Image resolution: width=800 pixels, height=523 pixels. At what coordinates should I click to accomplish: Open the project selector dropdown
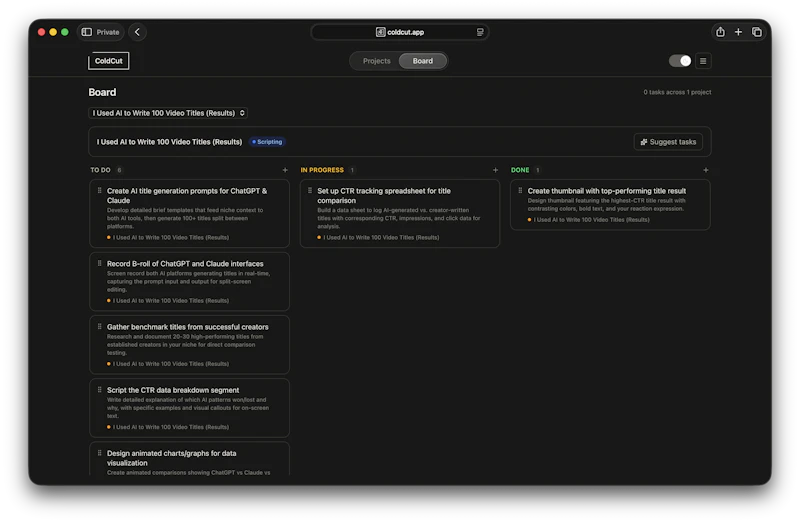[168, 113]
